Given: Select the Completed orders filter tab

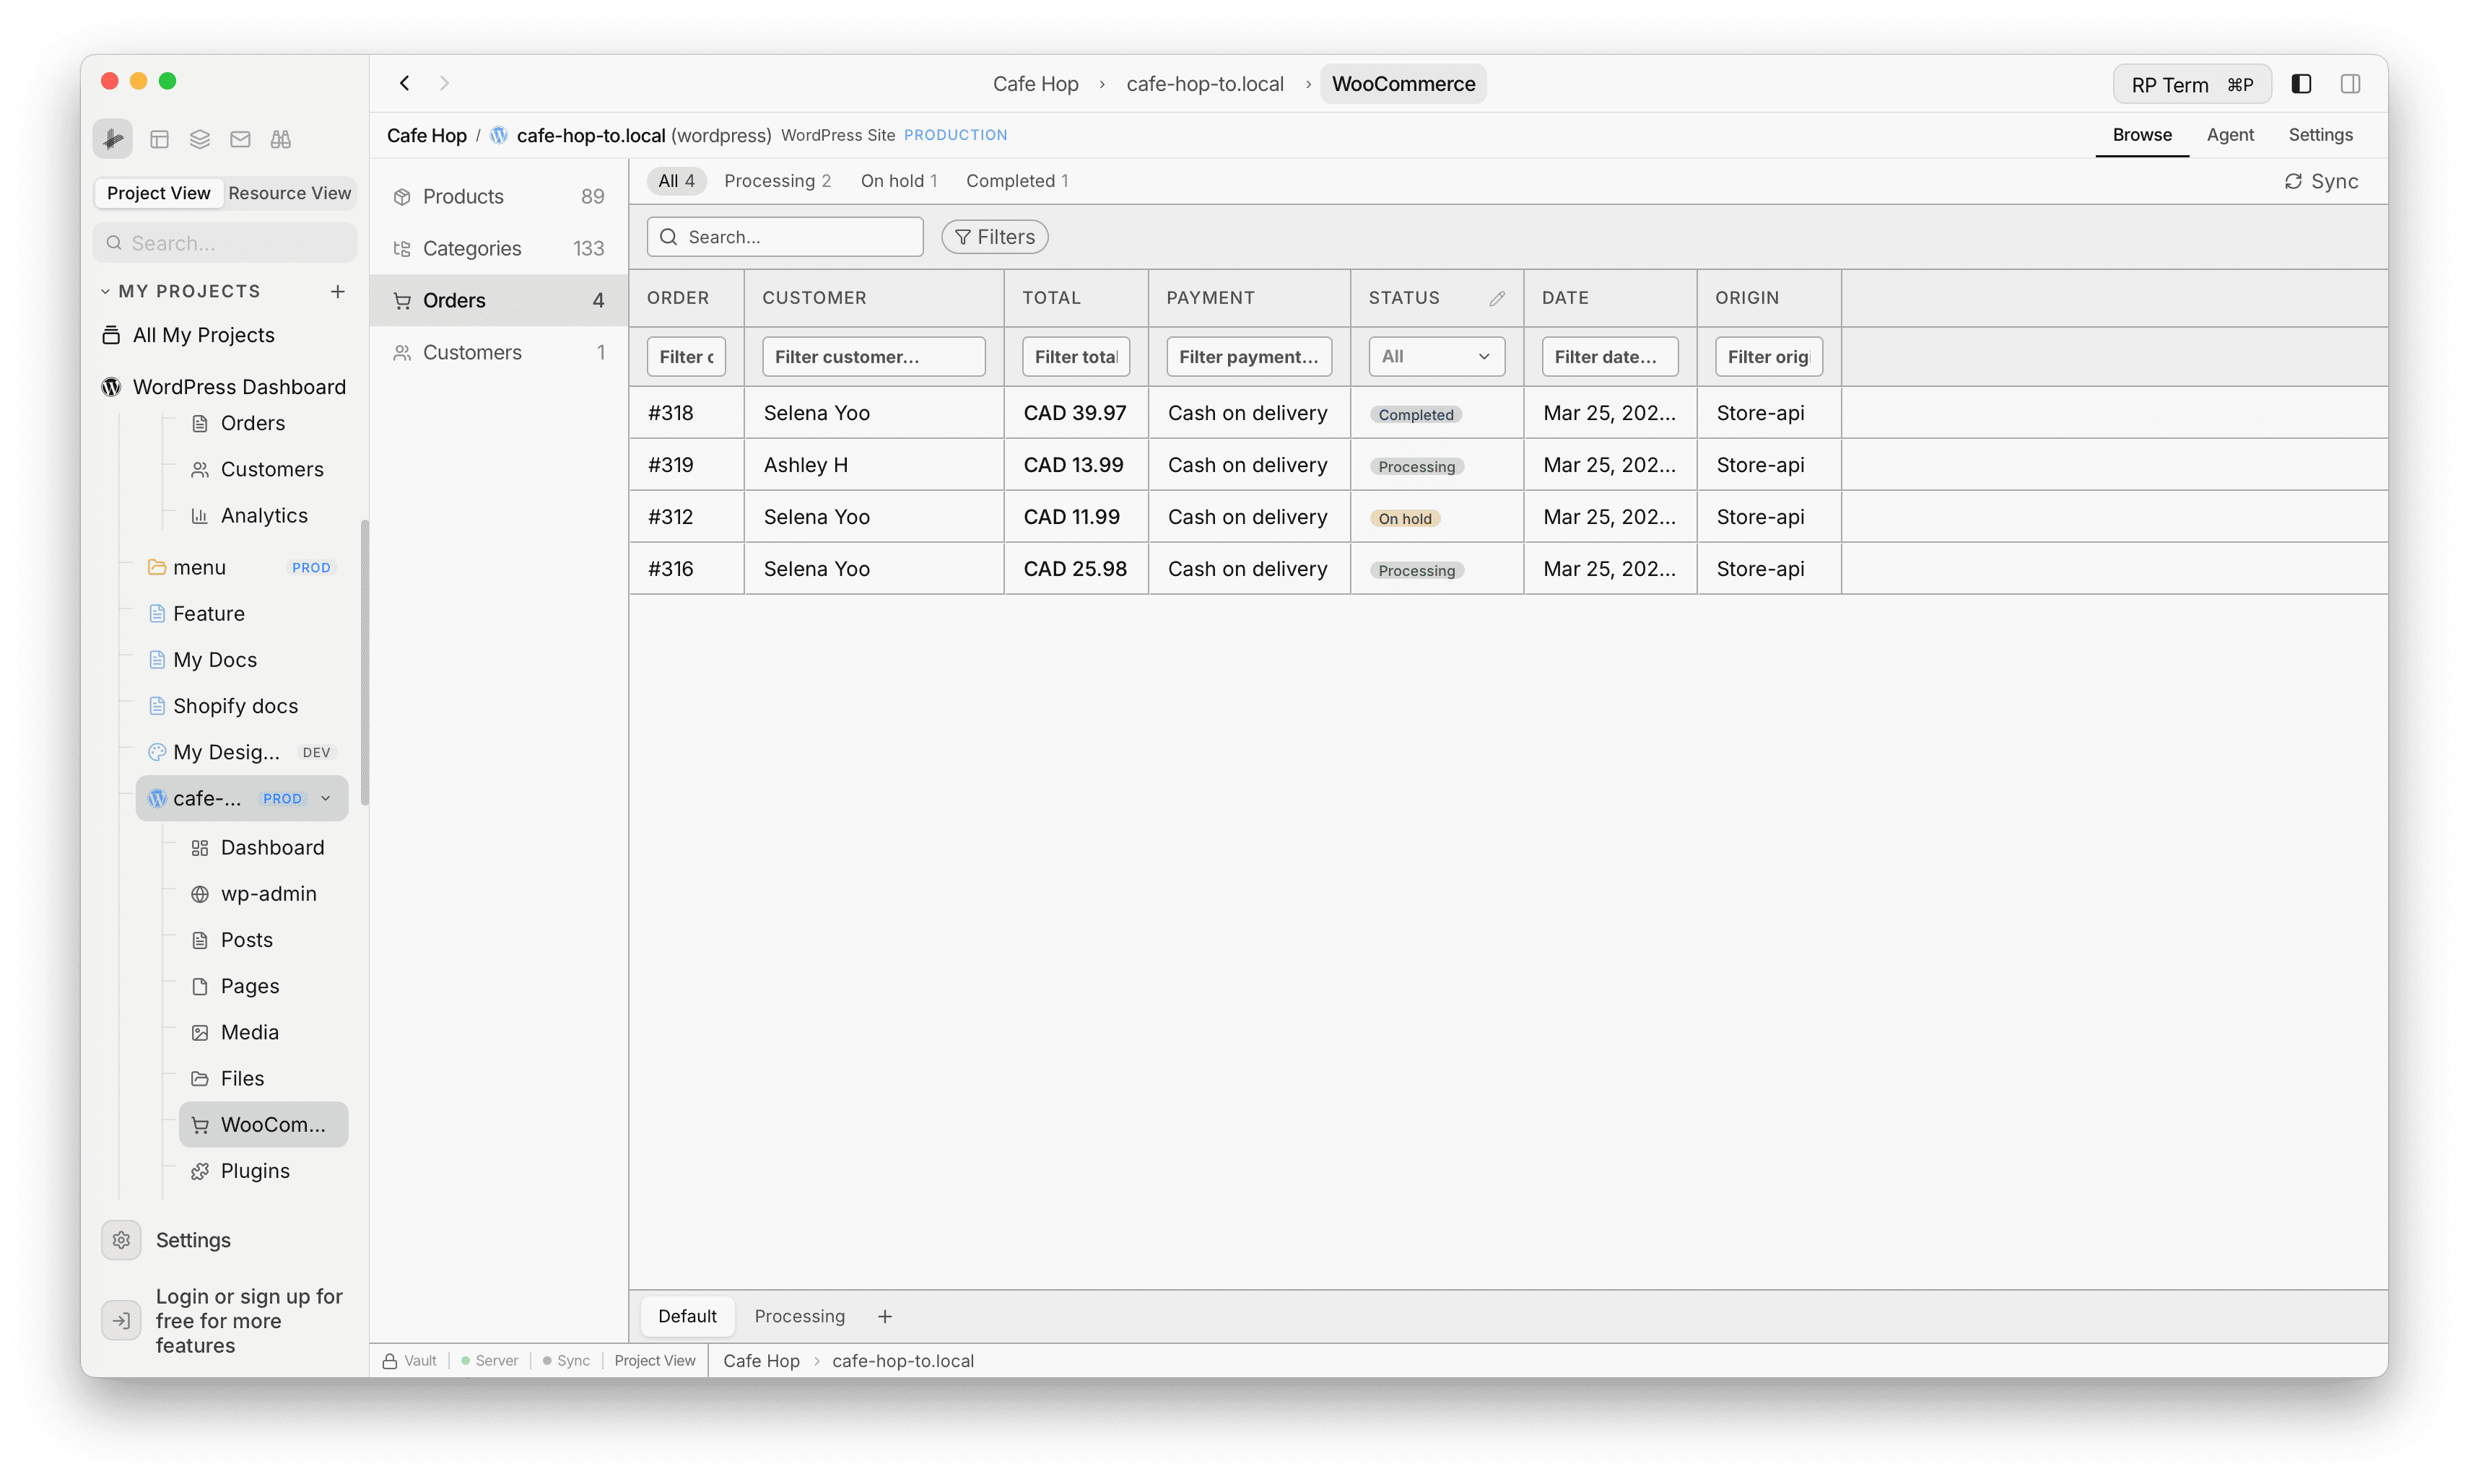Looking at the screenshot, I should (x=1016, y=180).
